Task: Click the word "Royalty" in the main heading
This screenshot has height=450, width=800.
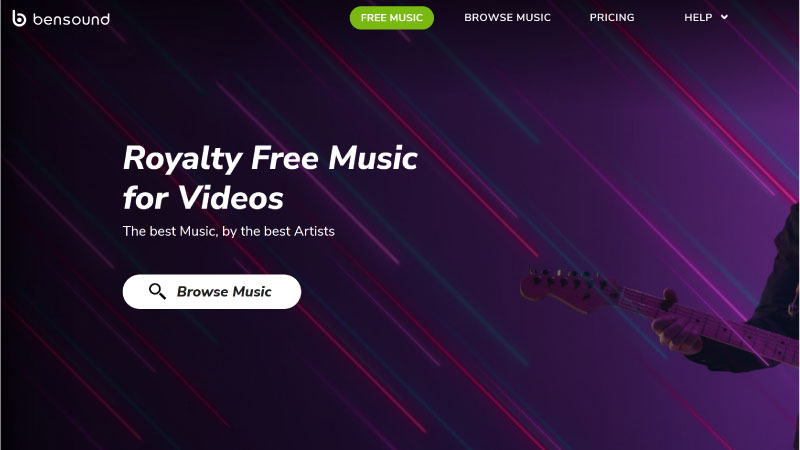Action: tap(182, 159)
